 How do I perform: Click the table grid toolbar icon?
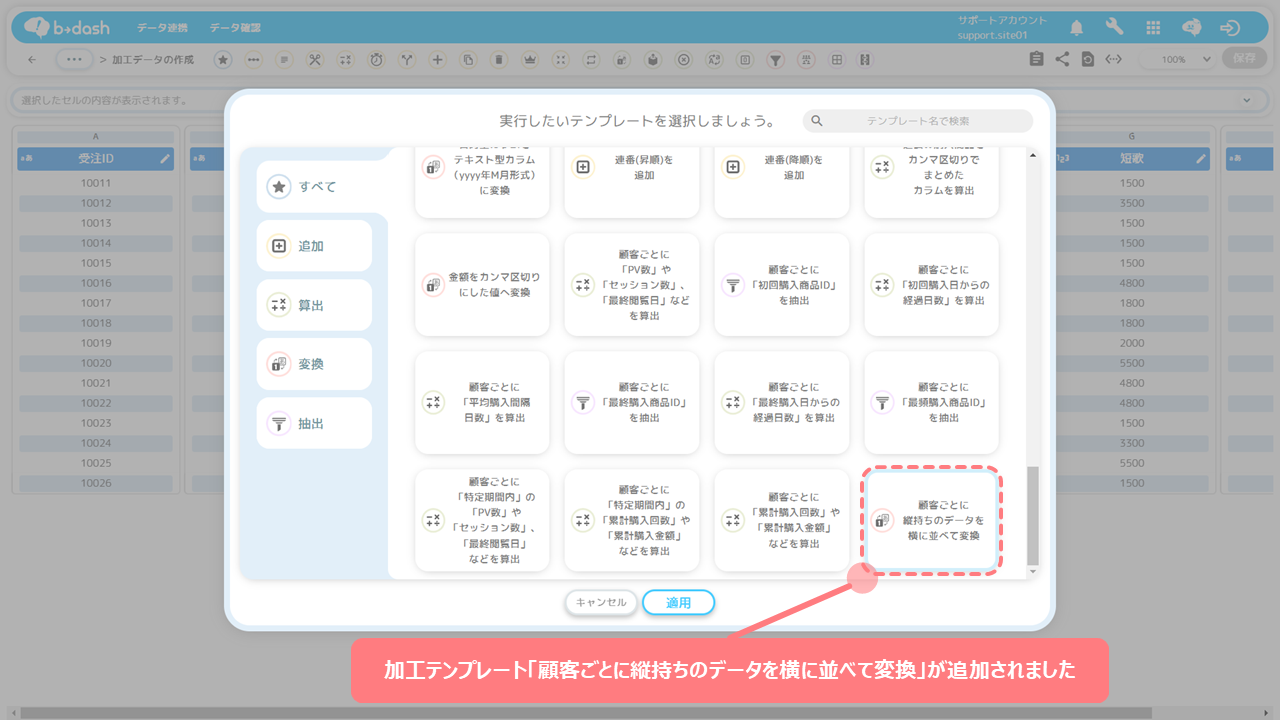837,60
